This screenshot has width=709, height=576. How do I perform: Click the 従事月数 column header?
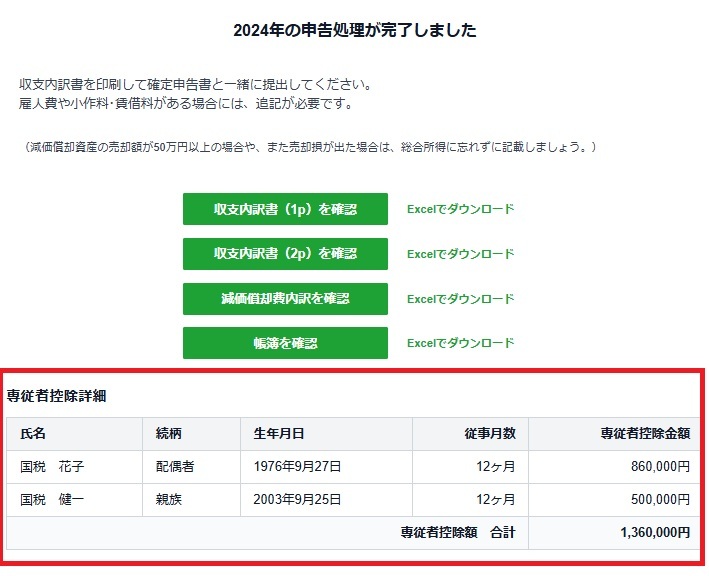(x=490, y=434)
